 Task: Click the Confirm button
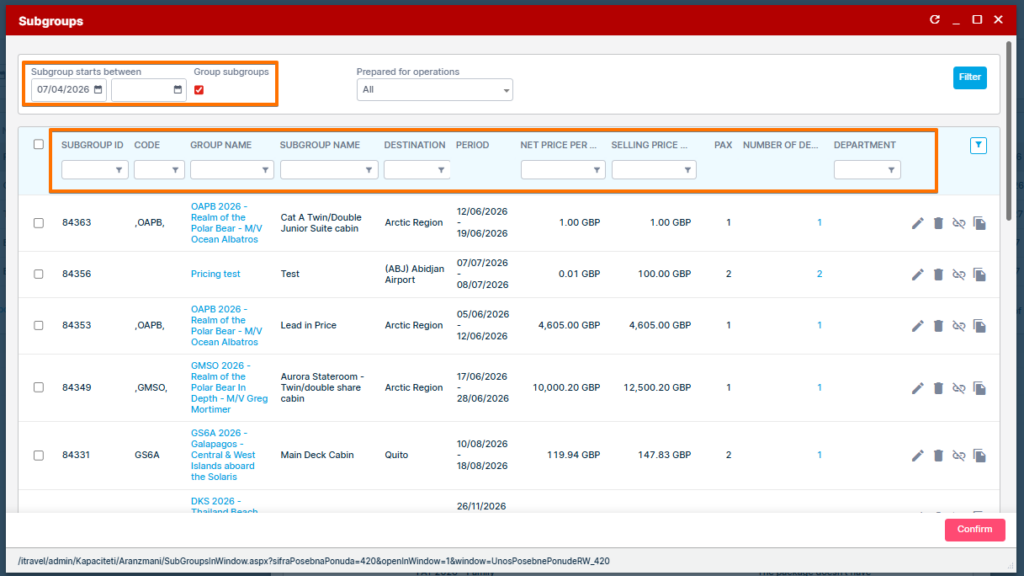[974, 530]
